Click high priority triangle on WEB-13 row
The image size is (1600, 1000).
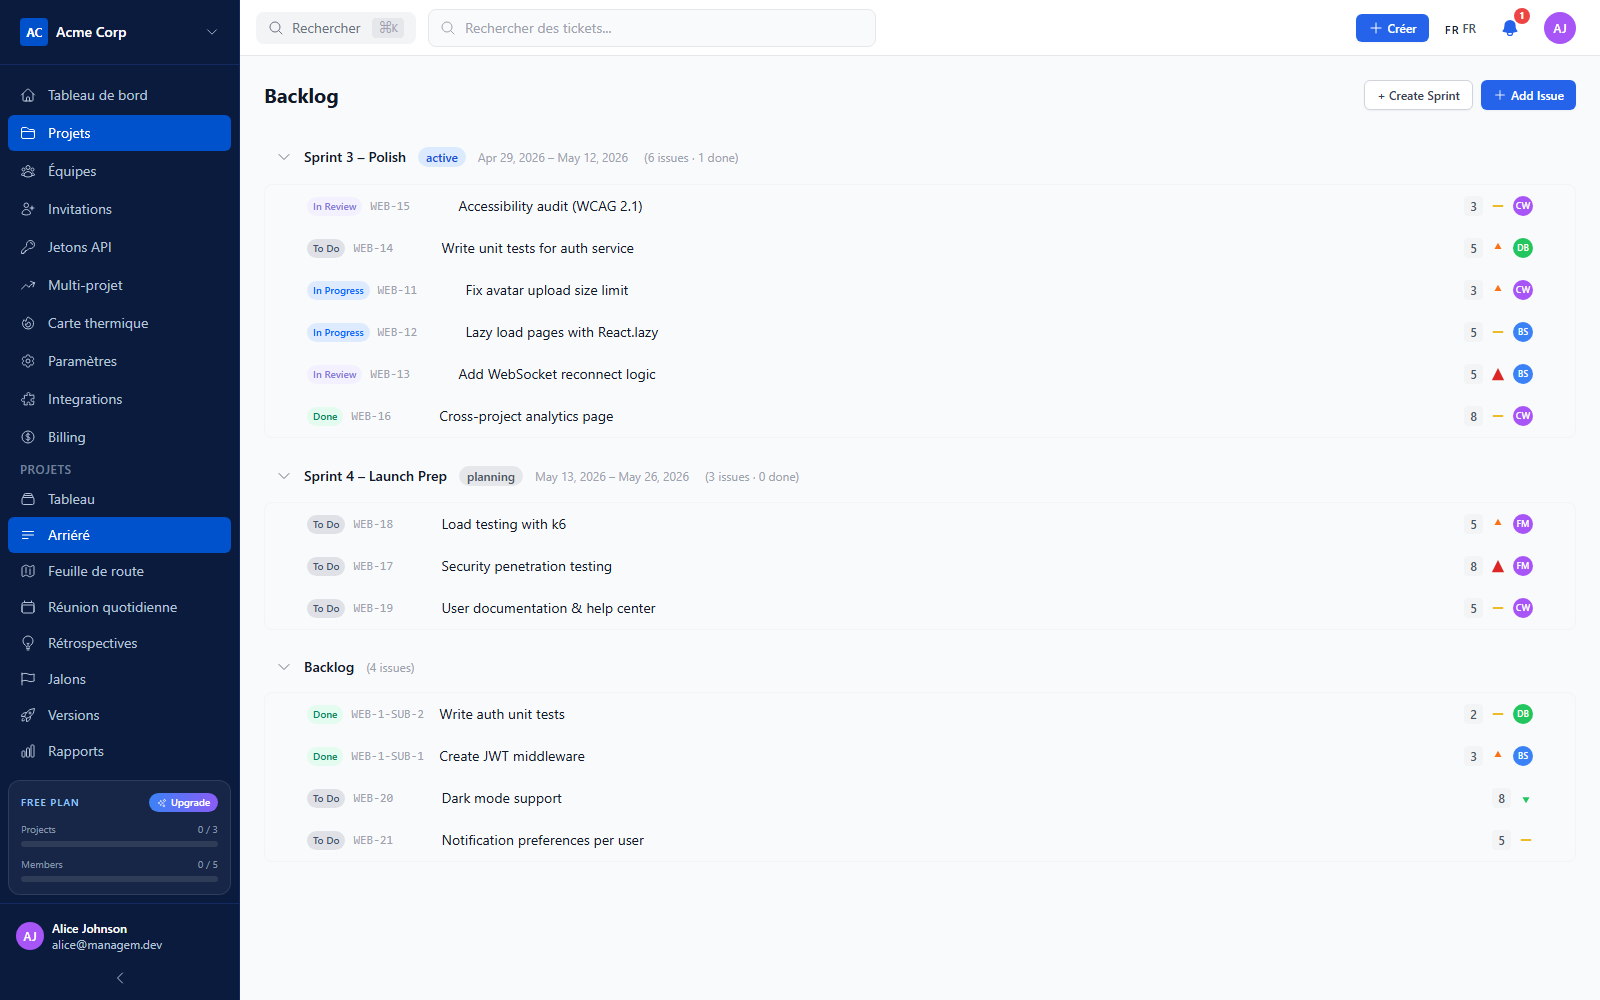(1498, 375)
